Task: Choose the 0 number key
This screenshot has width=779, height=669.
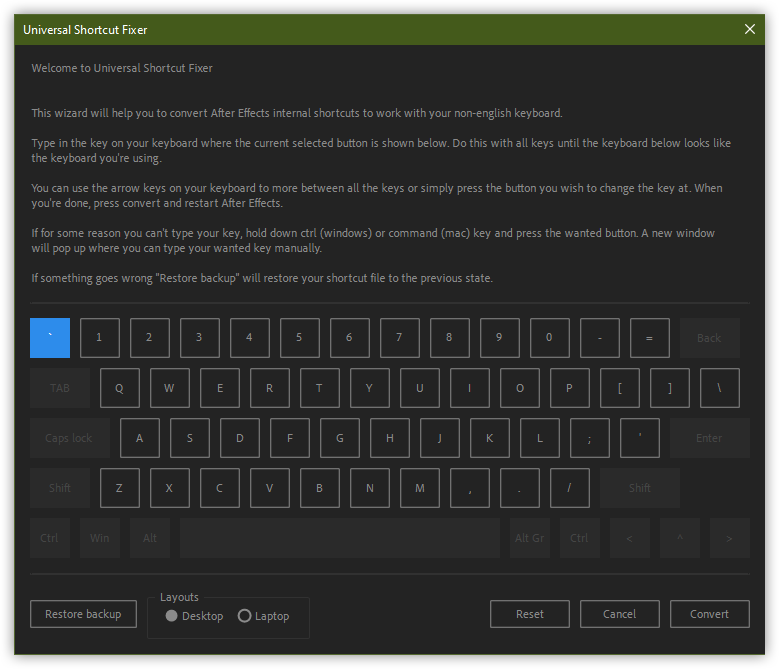Action: 550,338
